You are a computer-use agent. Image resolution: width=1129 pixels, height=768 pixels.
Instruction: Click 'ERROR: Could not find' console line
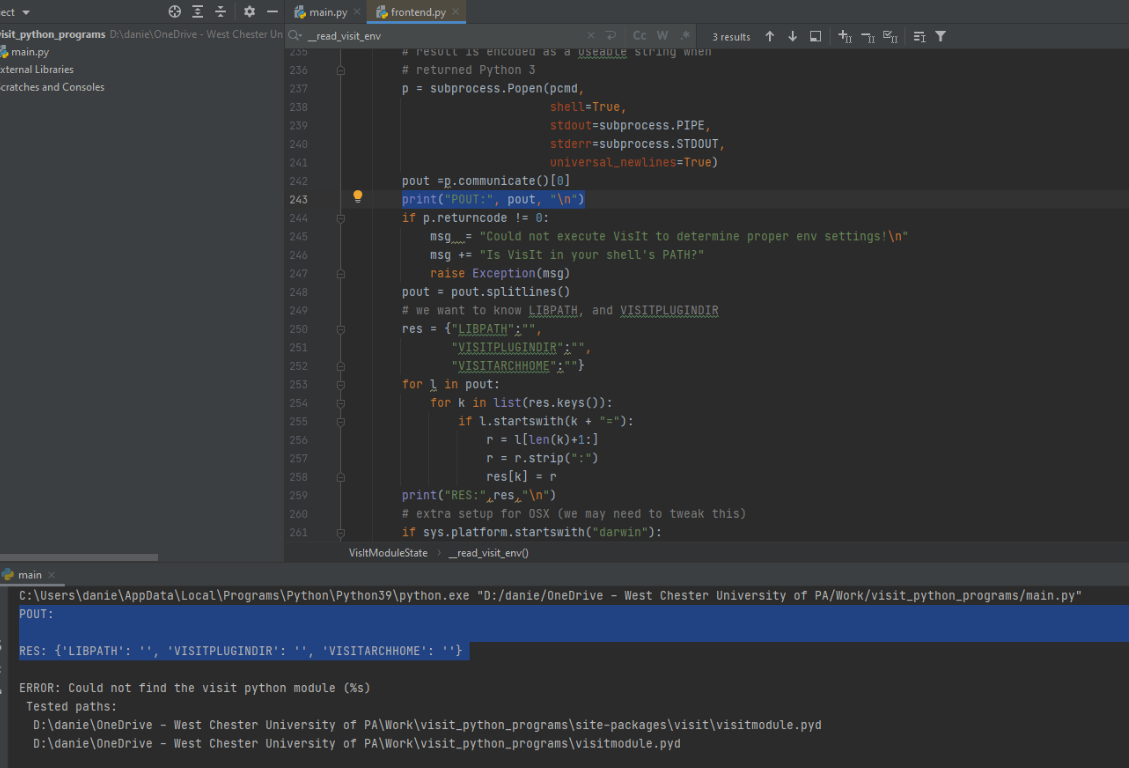[194, 688]
